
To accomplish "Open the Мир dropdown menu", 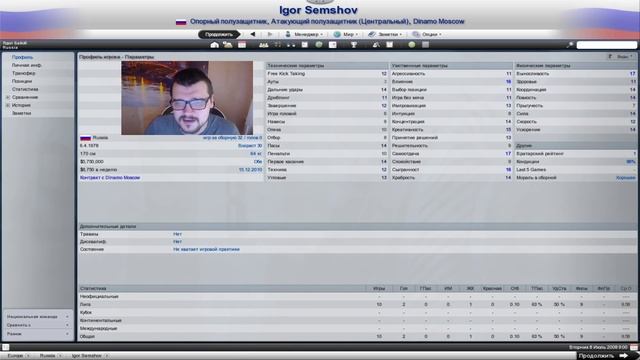I will [346, 34].
